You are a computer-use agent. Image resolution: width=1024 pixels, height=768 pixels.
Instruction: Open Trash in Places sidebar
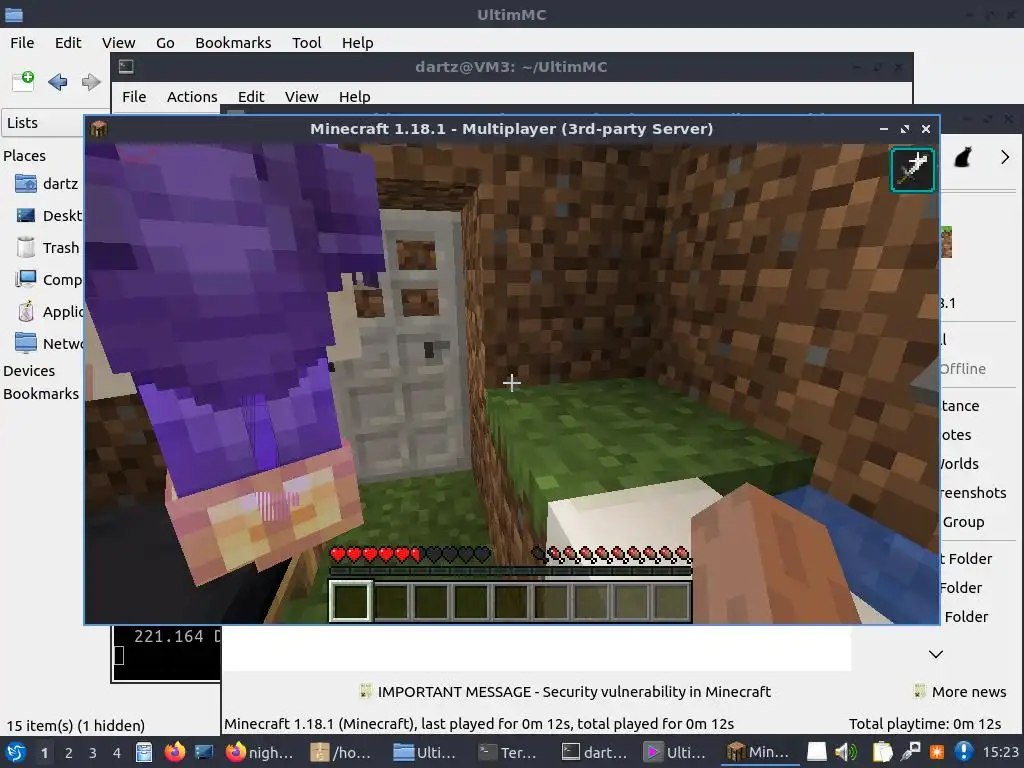pos(47,248)
